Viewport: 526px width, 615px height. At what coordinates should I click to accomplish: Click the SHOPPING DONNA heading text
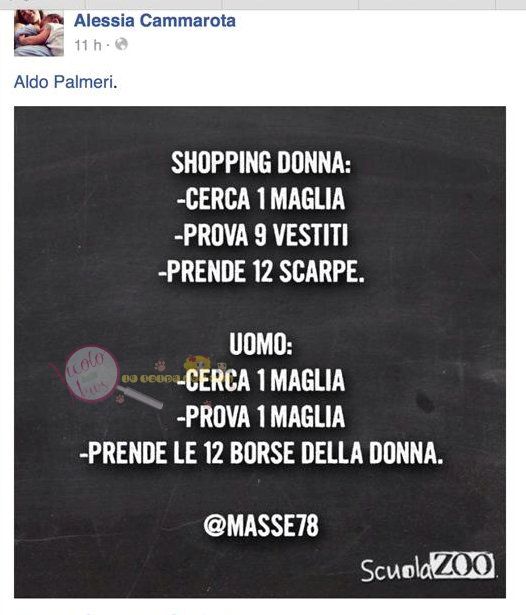tap(261, 162)
